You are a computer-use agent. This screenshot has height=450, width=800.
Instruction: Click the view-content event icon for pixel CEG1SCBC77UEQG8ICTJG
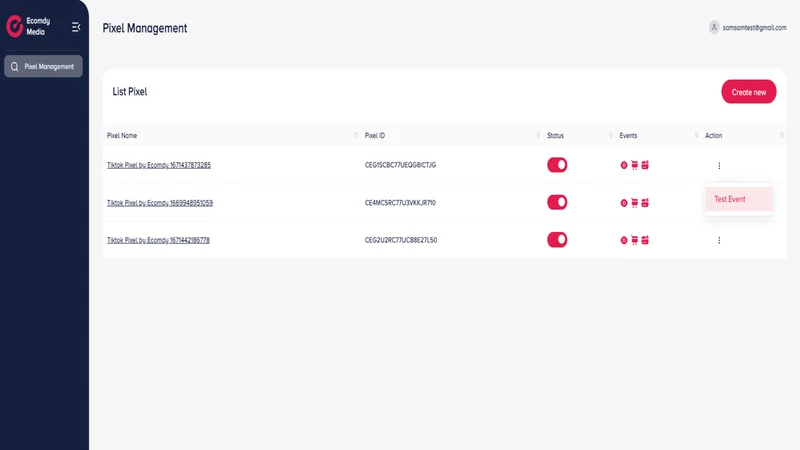[x=623, y=165]
